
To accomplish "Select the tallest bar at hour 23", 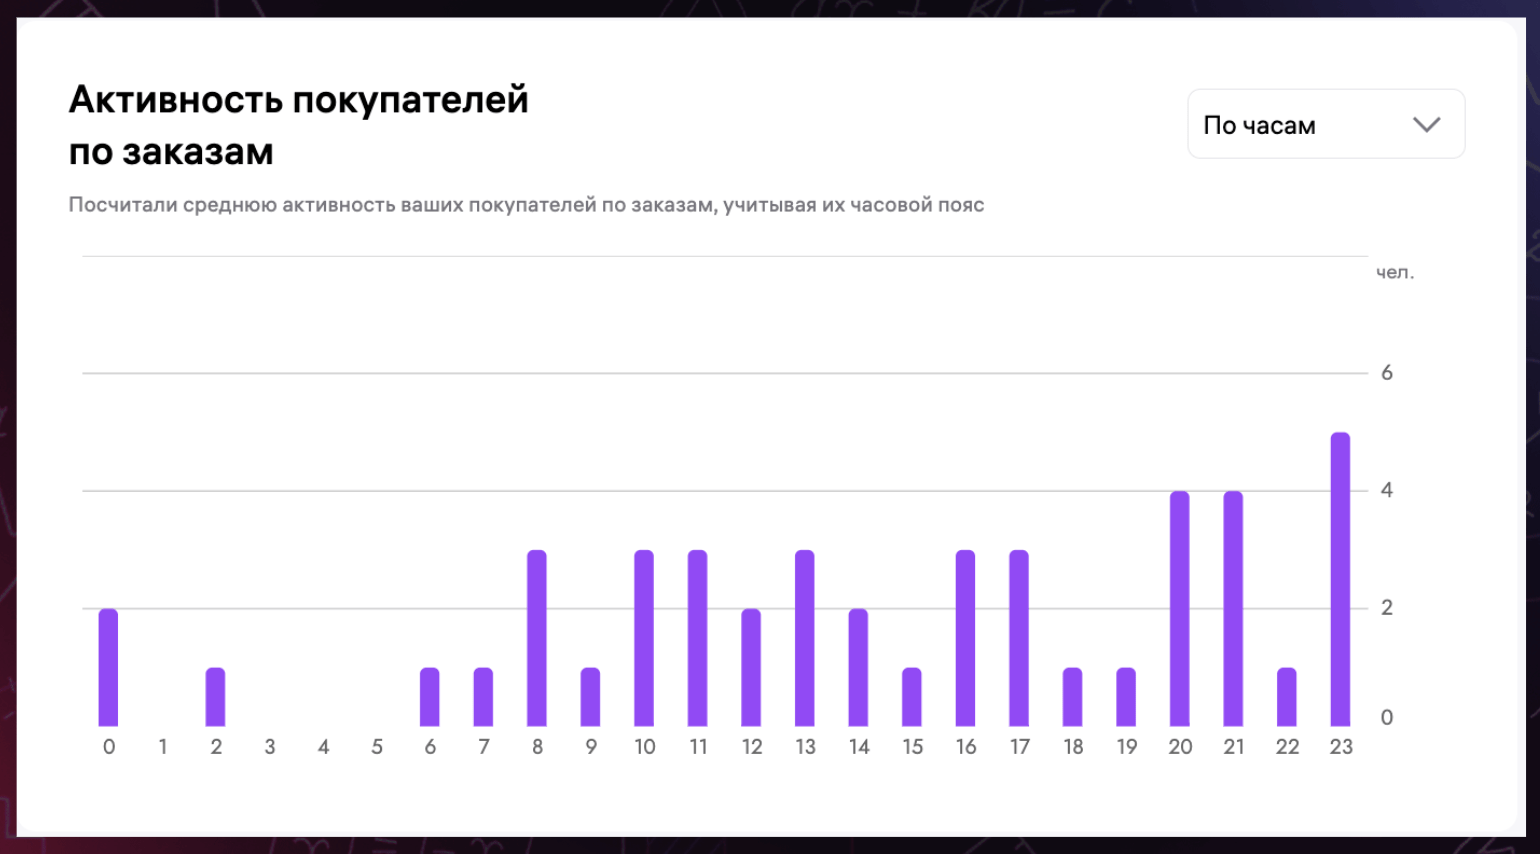I will 1340,579.
